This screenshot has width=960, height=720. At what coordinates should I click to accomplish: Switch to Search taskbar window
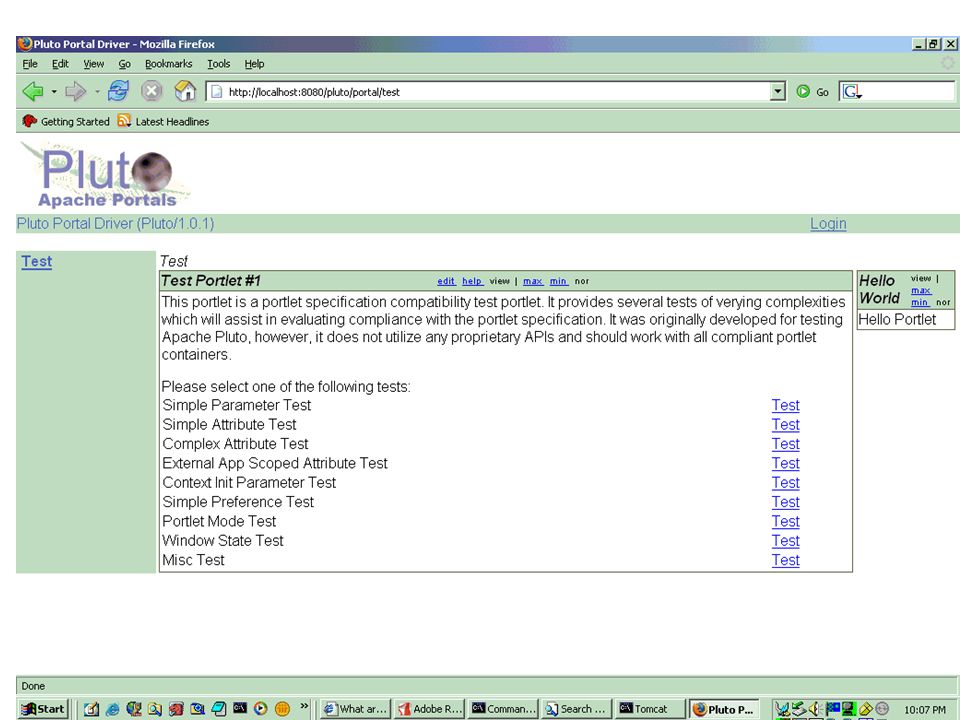[x=577, y=709]
